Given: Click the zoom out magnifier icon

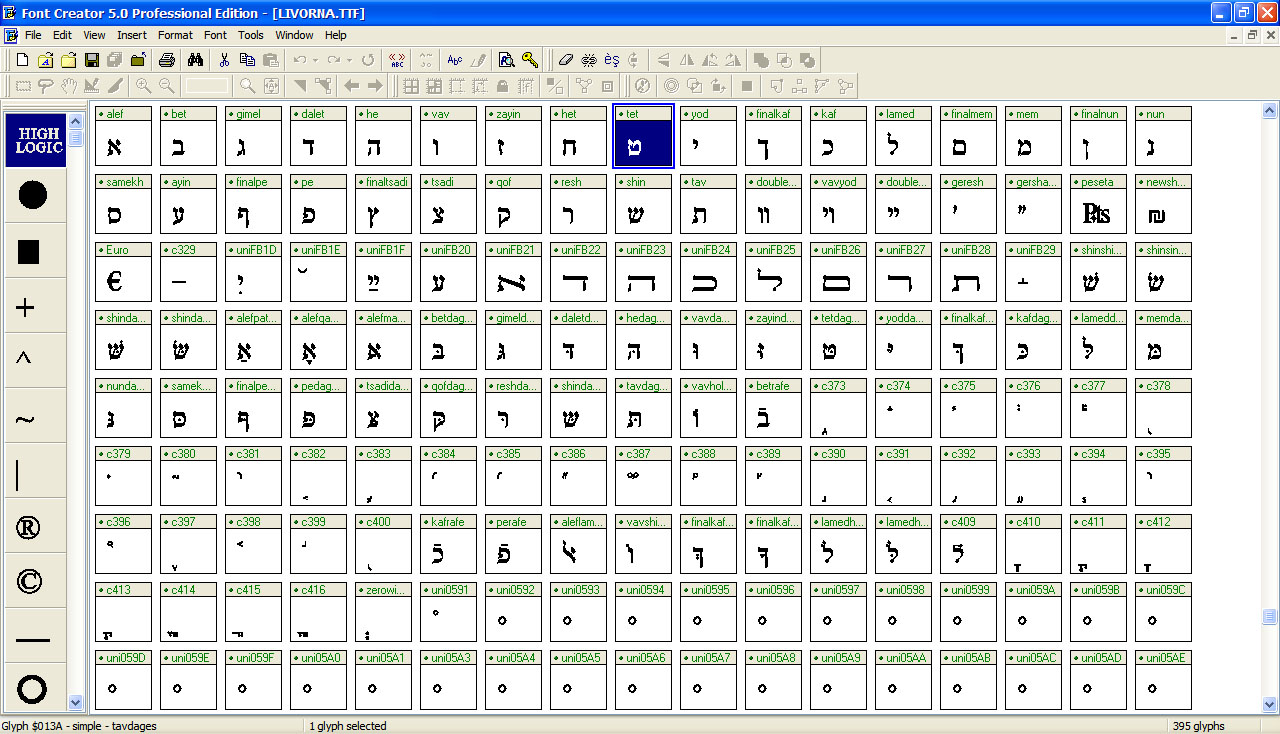Looking at the screenshot, I should (x=167, y=86).
